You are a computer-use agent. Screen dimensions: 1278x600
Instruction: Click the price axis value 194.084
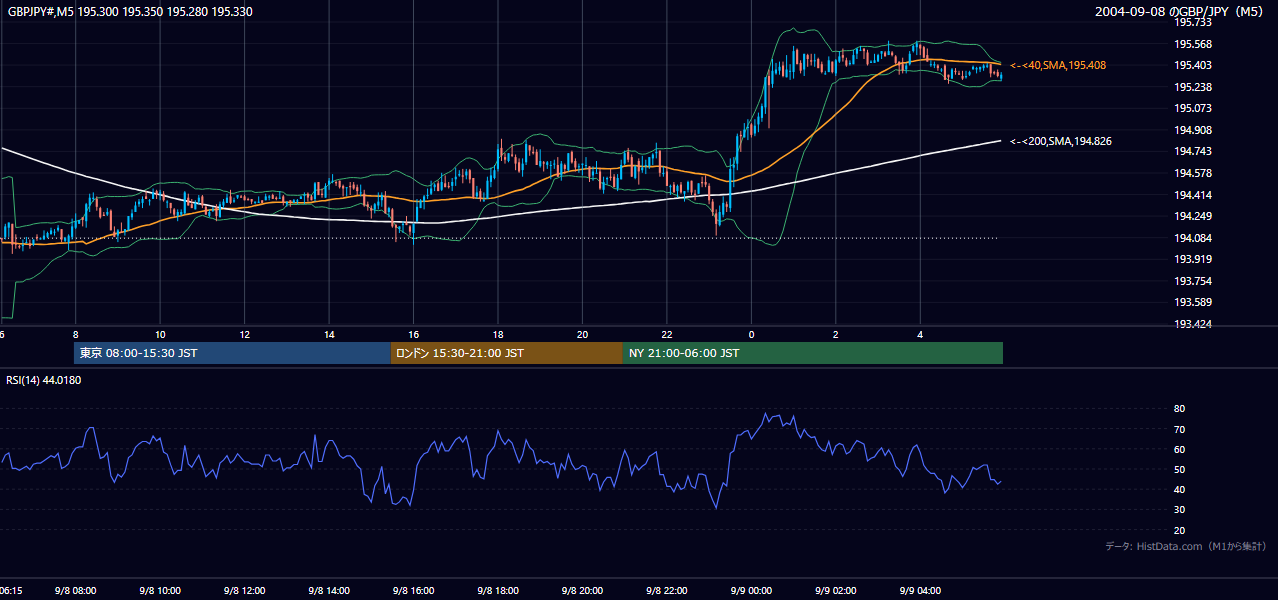pos(1192,238)
